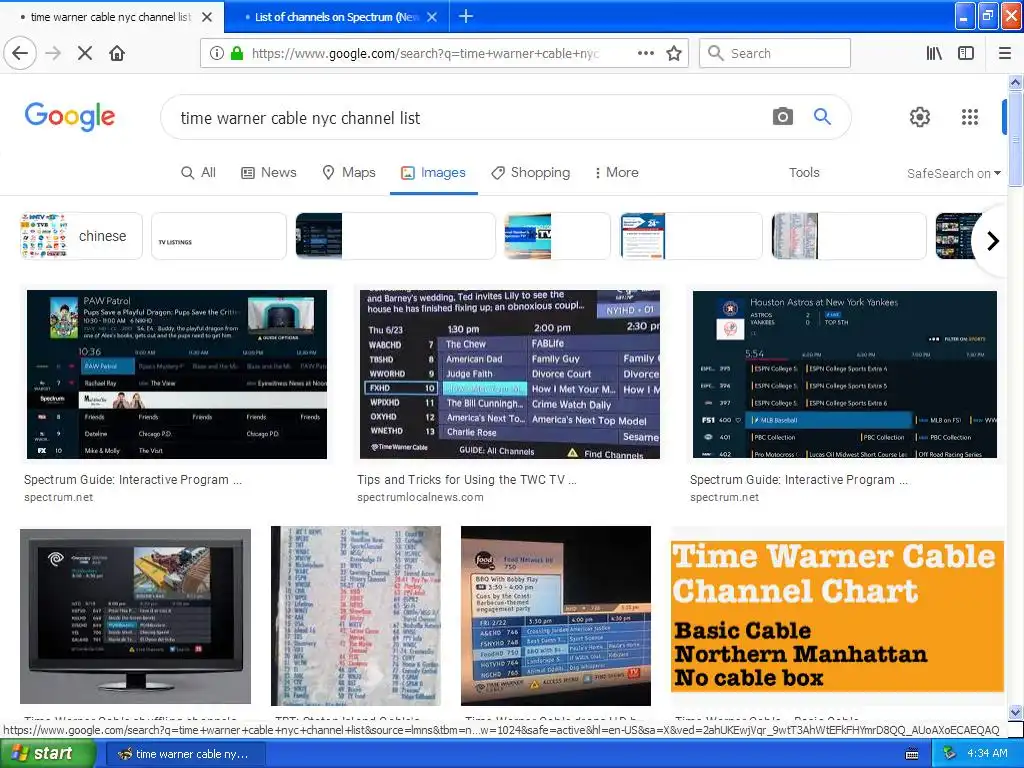
Task: Open the Windows start menu
Action: 48,753
